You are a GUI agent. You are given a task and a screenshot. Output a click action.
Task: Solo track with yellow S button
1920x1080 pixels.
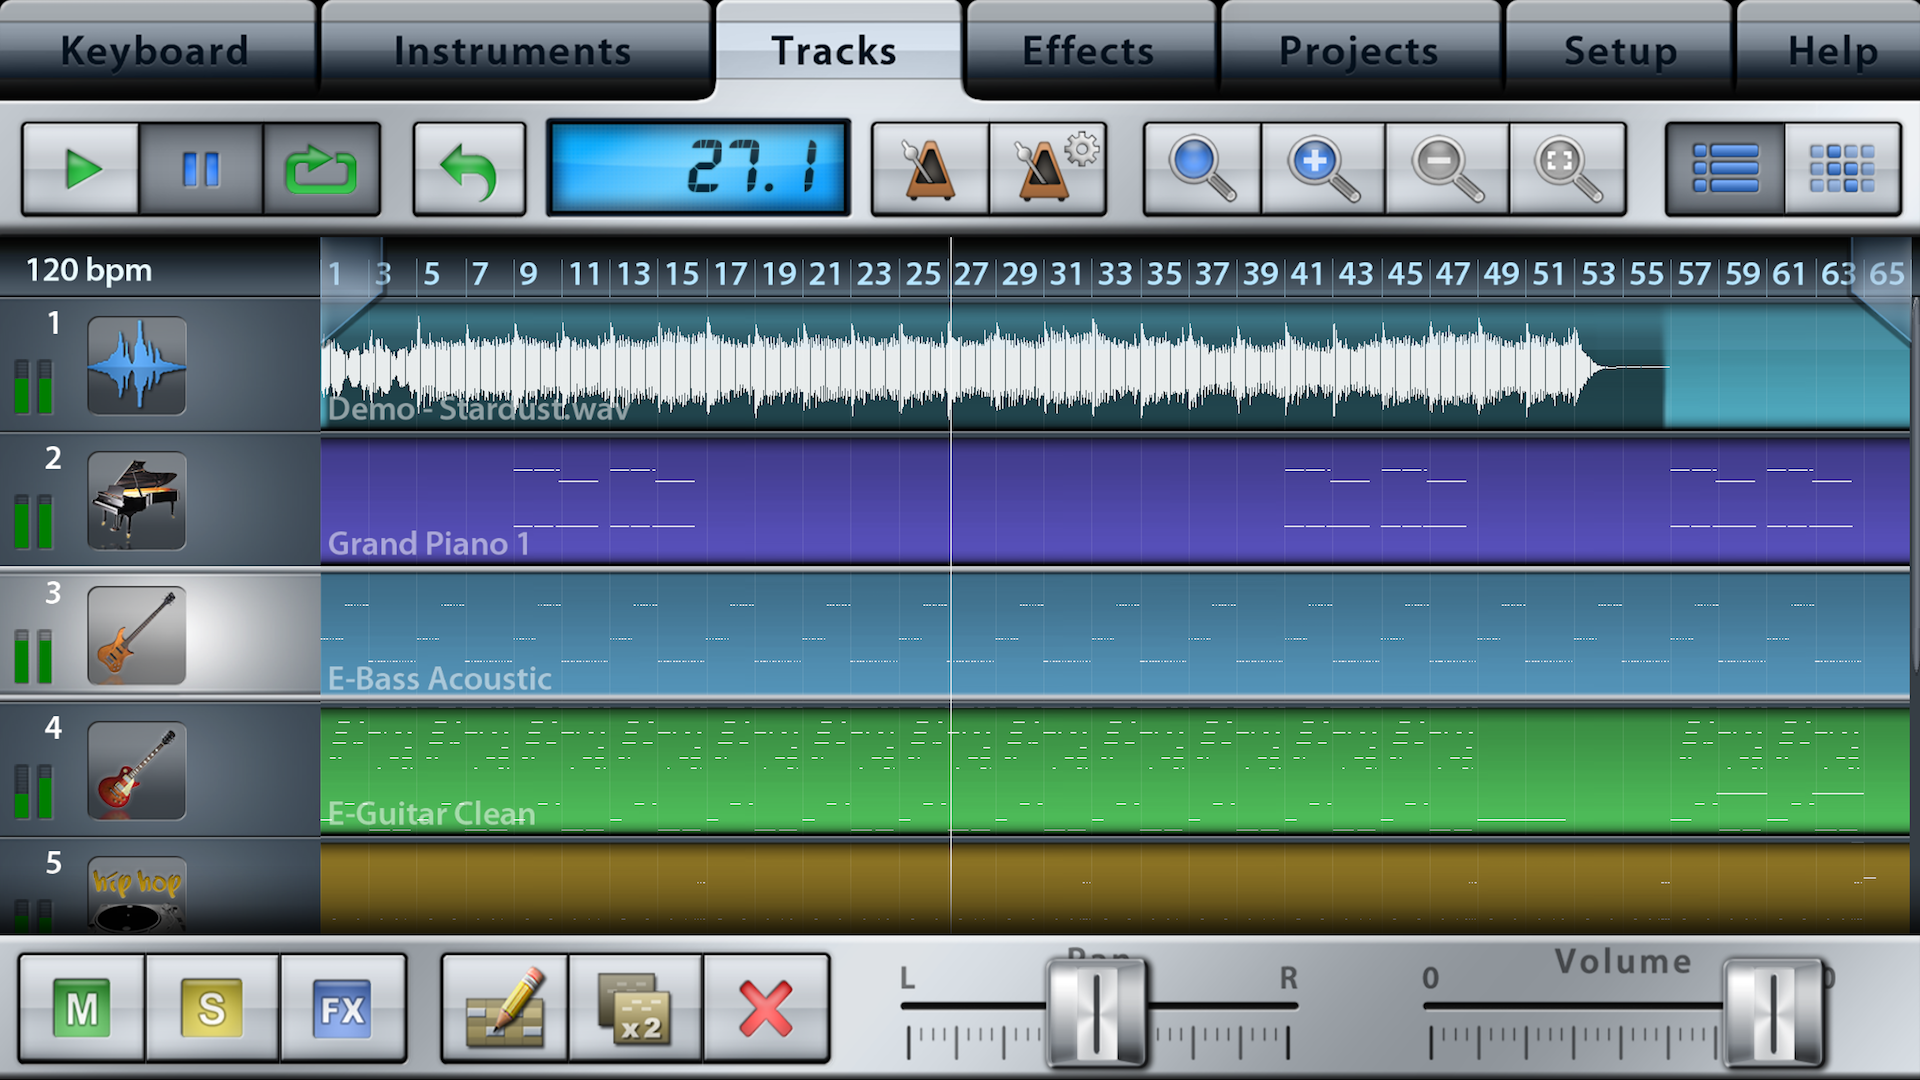click(212, 1008)
